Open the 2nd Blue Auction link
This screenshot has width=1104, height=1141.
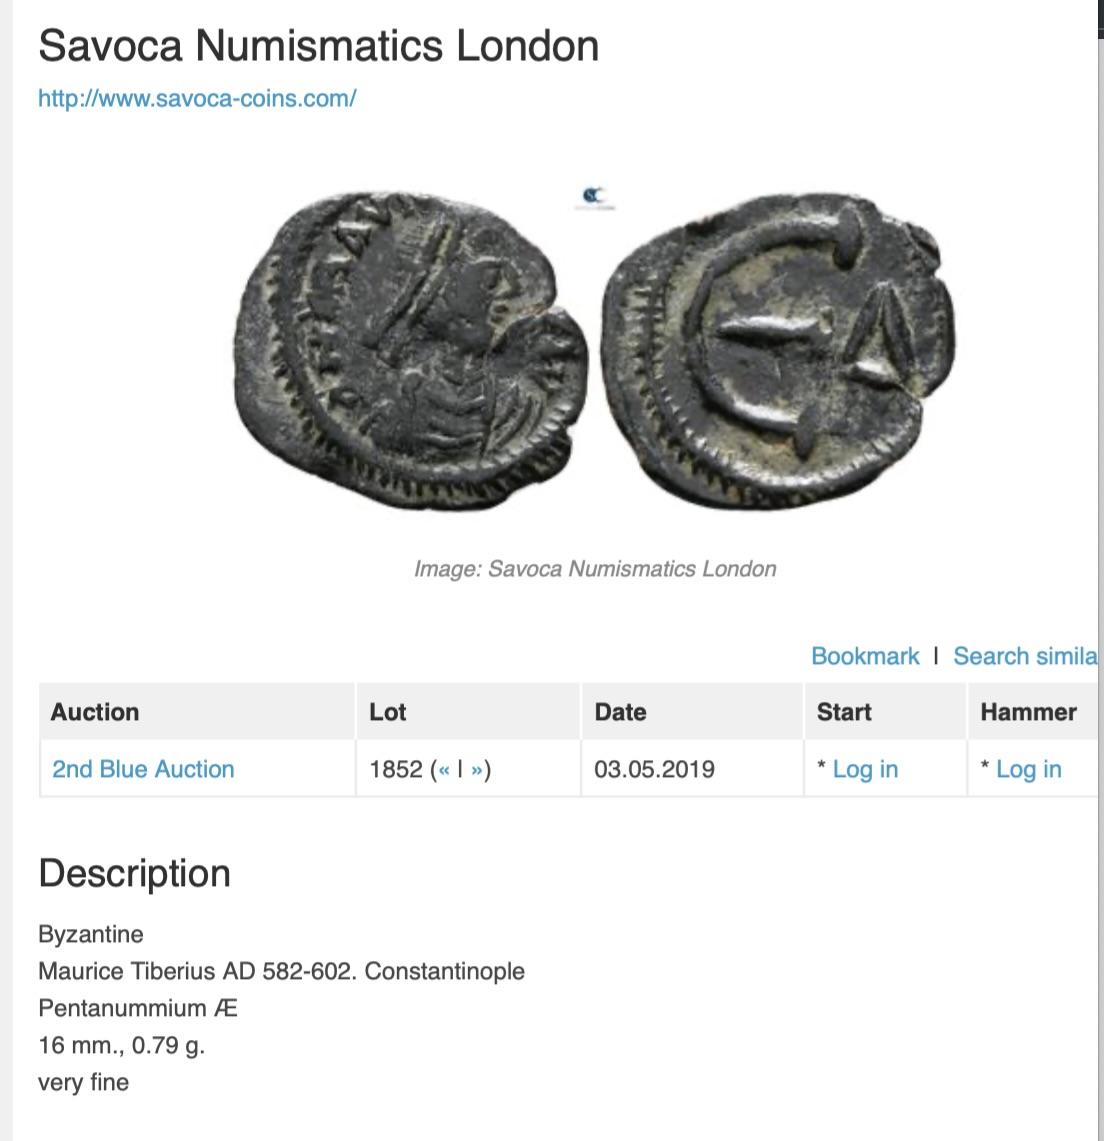[143, 769]
